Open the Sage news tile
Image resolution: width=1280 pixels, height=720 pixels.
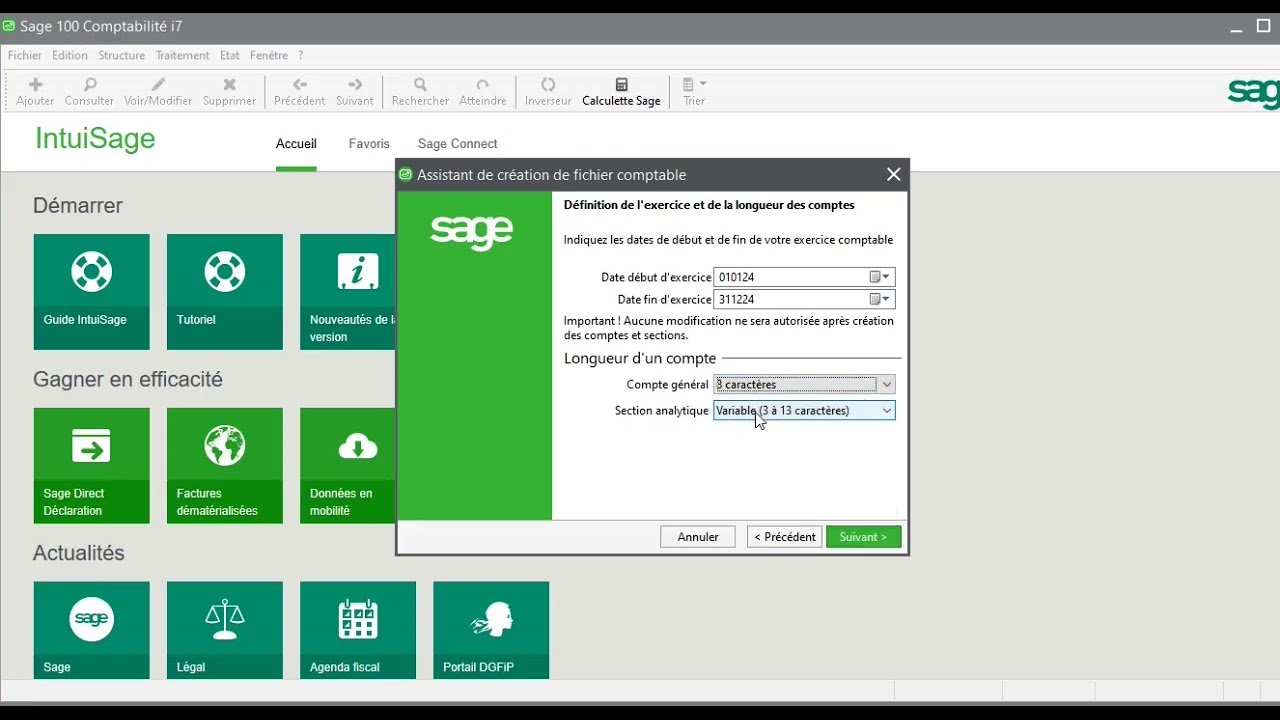pos(91,631)
